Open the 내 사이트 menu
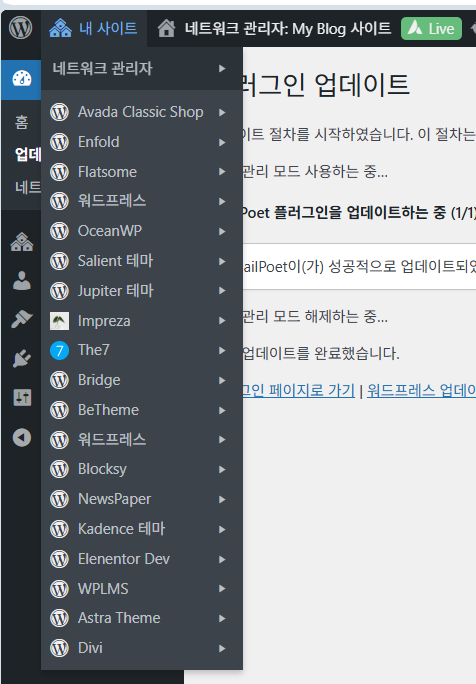Viewport: 476px width, 684px height. click(x=93, y=29)
